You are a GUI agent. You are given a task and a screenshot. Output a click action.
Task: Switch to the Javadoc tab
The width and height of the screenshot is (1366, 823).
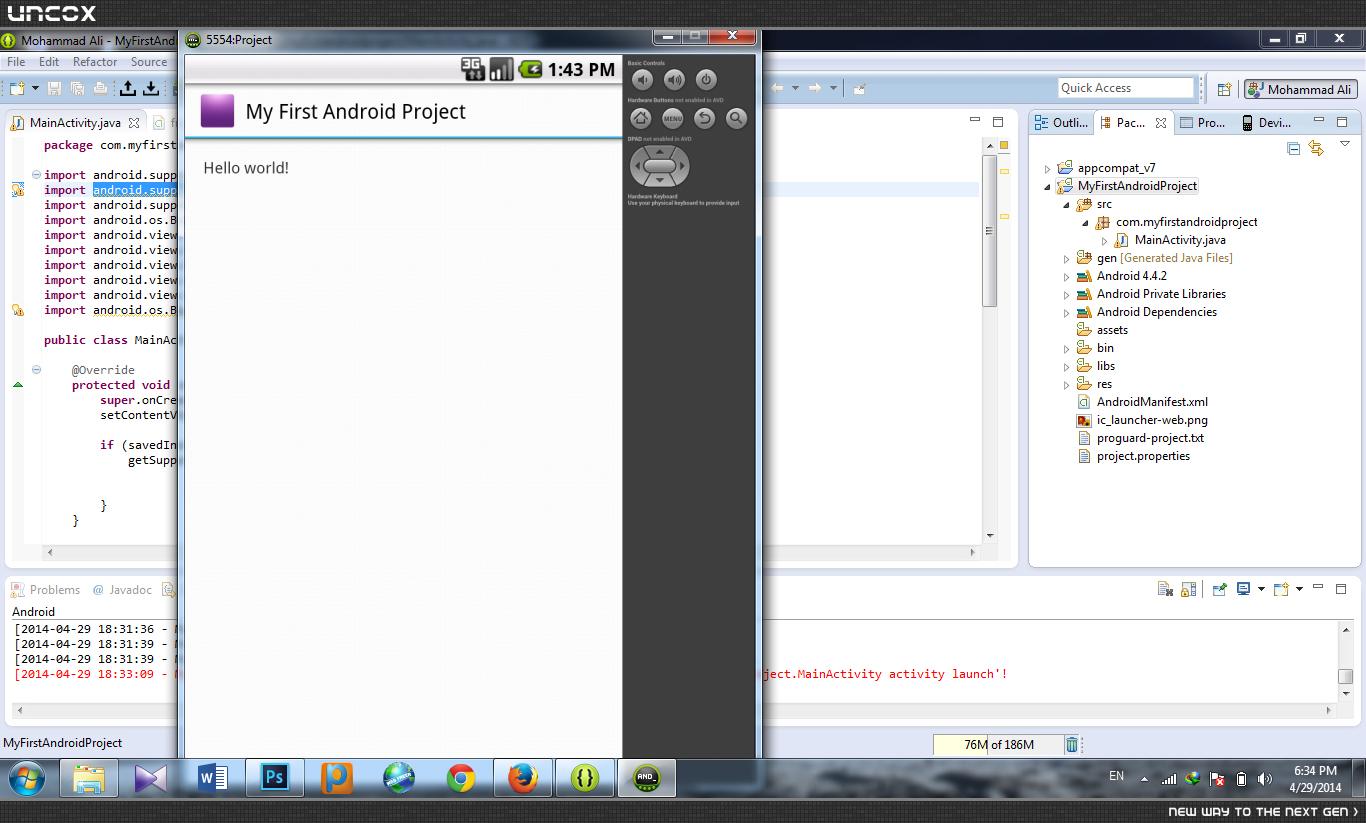(x=122, y=590)
